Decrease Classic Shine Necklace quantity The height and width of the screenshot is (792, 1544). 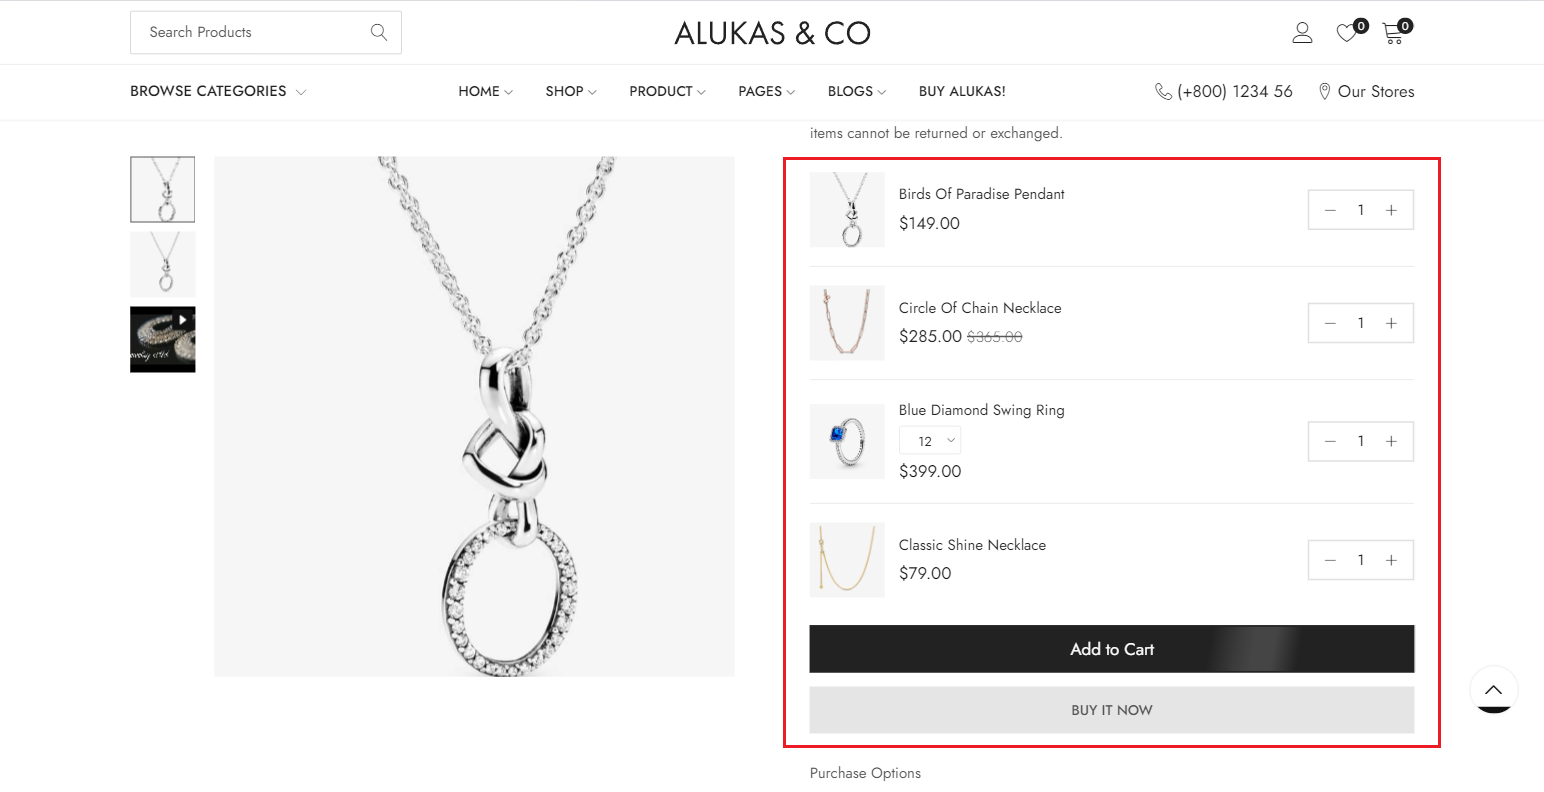[1330, 560]
